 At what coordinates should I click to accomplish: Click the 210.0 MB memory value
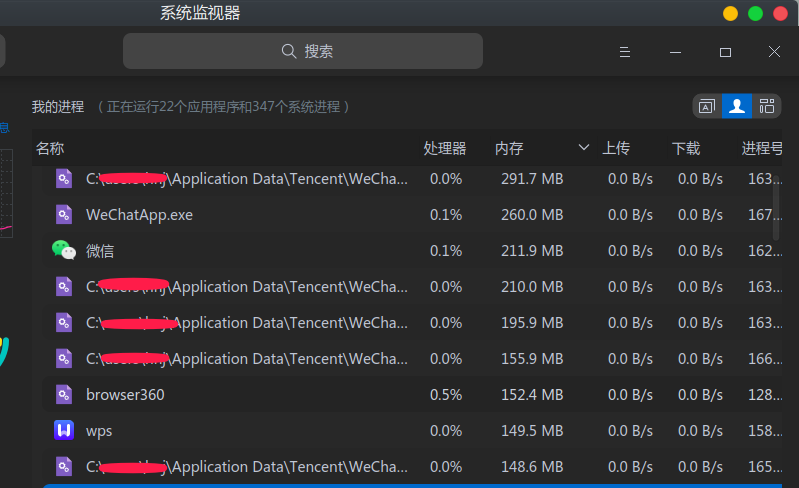coord(532,287)
